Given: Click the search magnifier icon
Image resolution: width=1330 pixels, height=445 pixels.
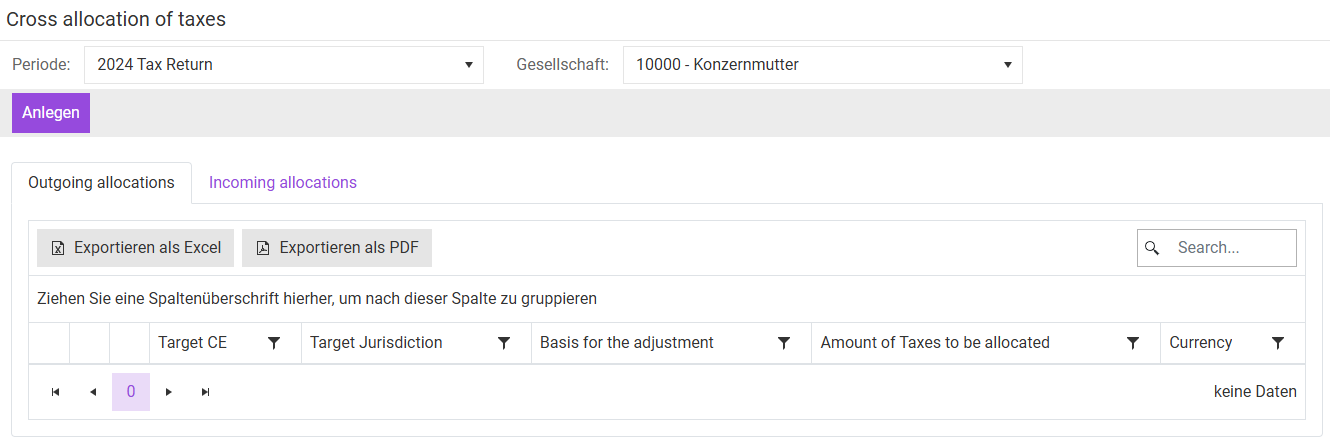Looking at the screenshot, I should 1152,248.
